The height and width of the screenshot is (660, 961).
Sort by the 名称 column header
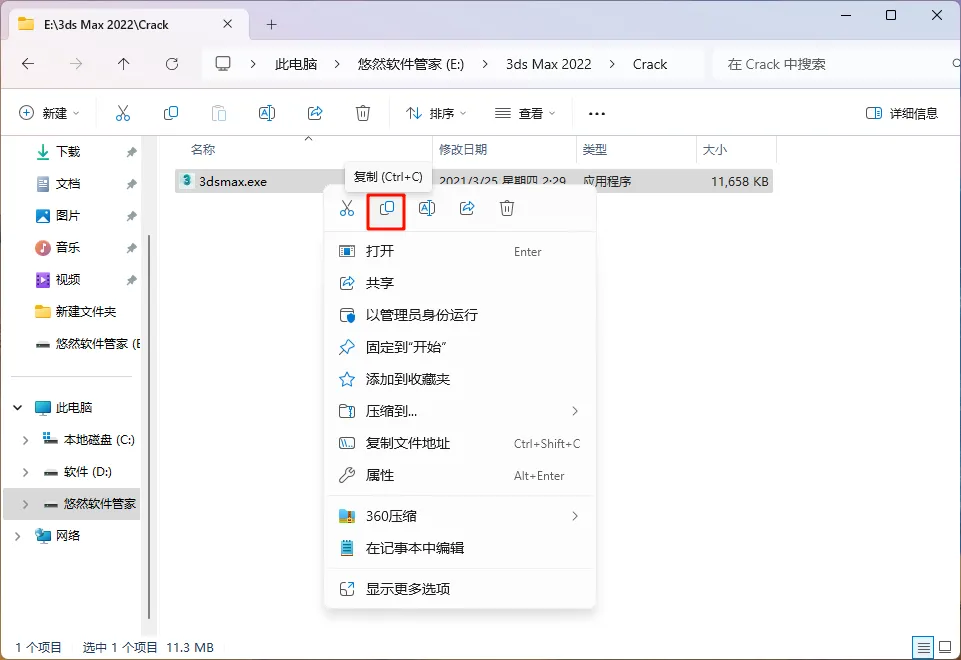pos(203,150)
